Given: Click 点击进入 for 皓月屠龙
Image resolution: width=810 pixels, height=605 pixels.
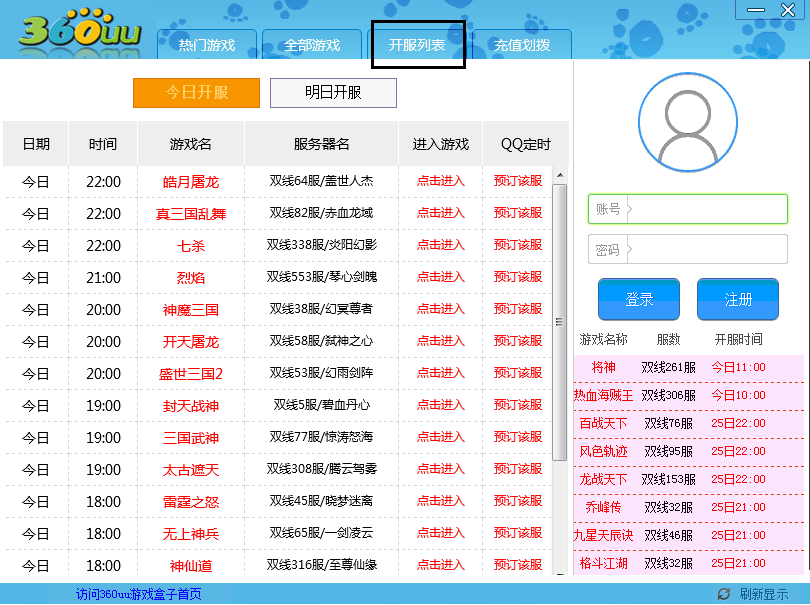Looking at the screenshot, I should click(x=441, y=181).
